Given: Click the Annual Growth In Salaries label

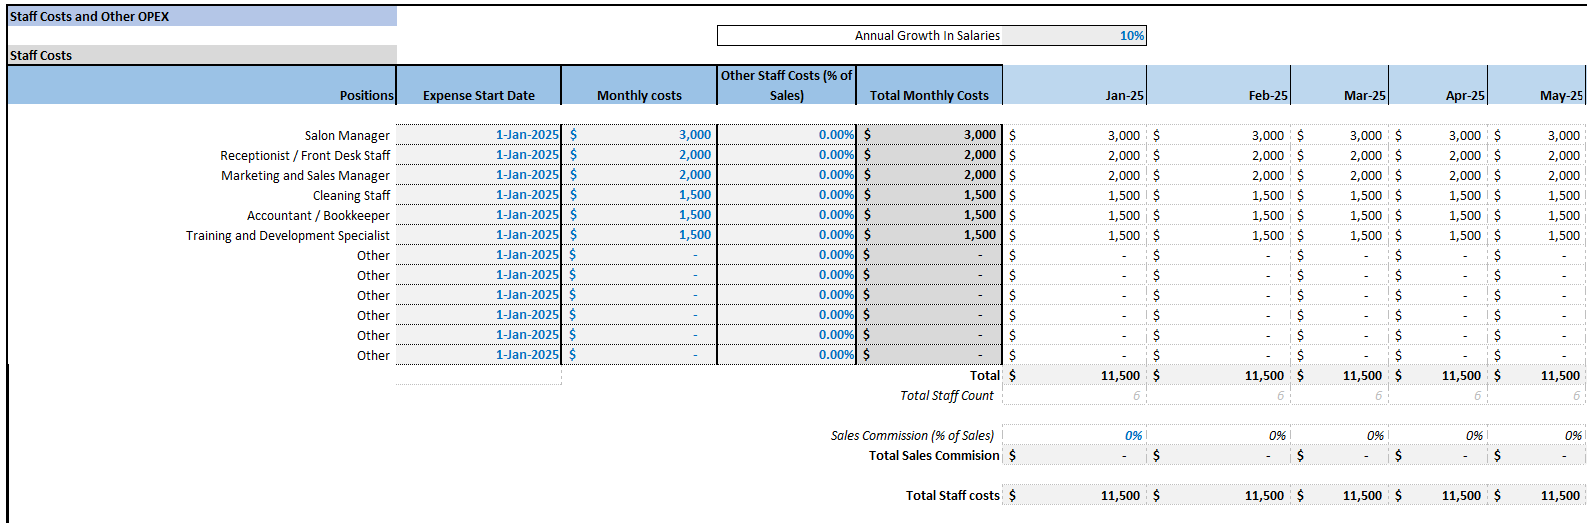Looking at the screenshot, I should [x=927, y=36].
